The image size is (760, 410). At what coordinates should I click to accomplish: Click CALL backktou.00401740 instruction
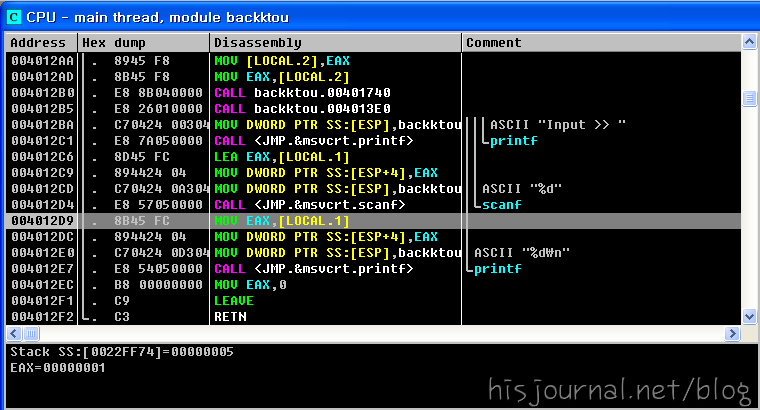point(302,93)
